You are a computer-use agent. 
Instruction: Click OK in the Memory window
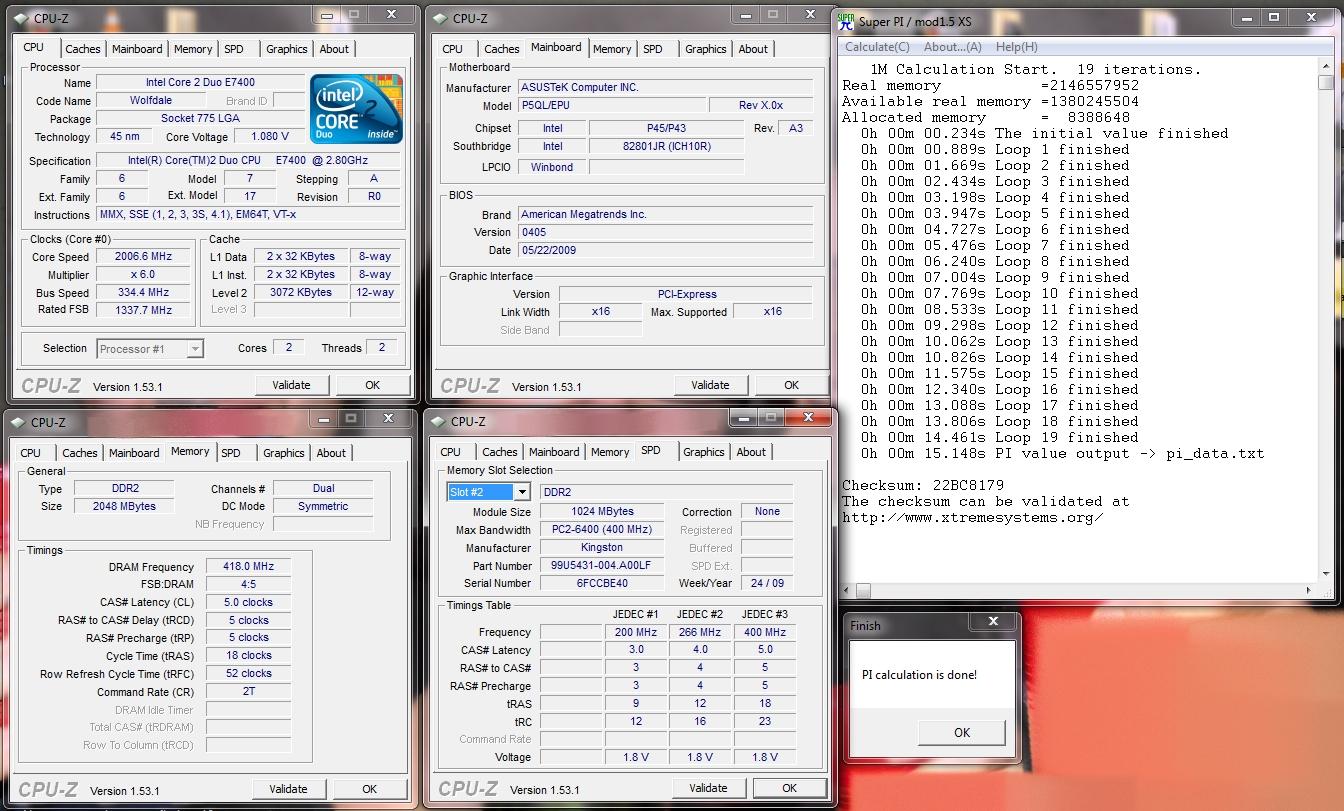(x=369, y=789)
